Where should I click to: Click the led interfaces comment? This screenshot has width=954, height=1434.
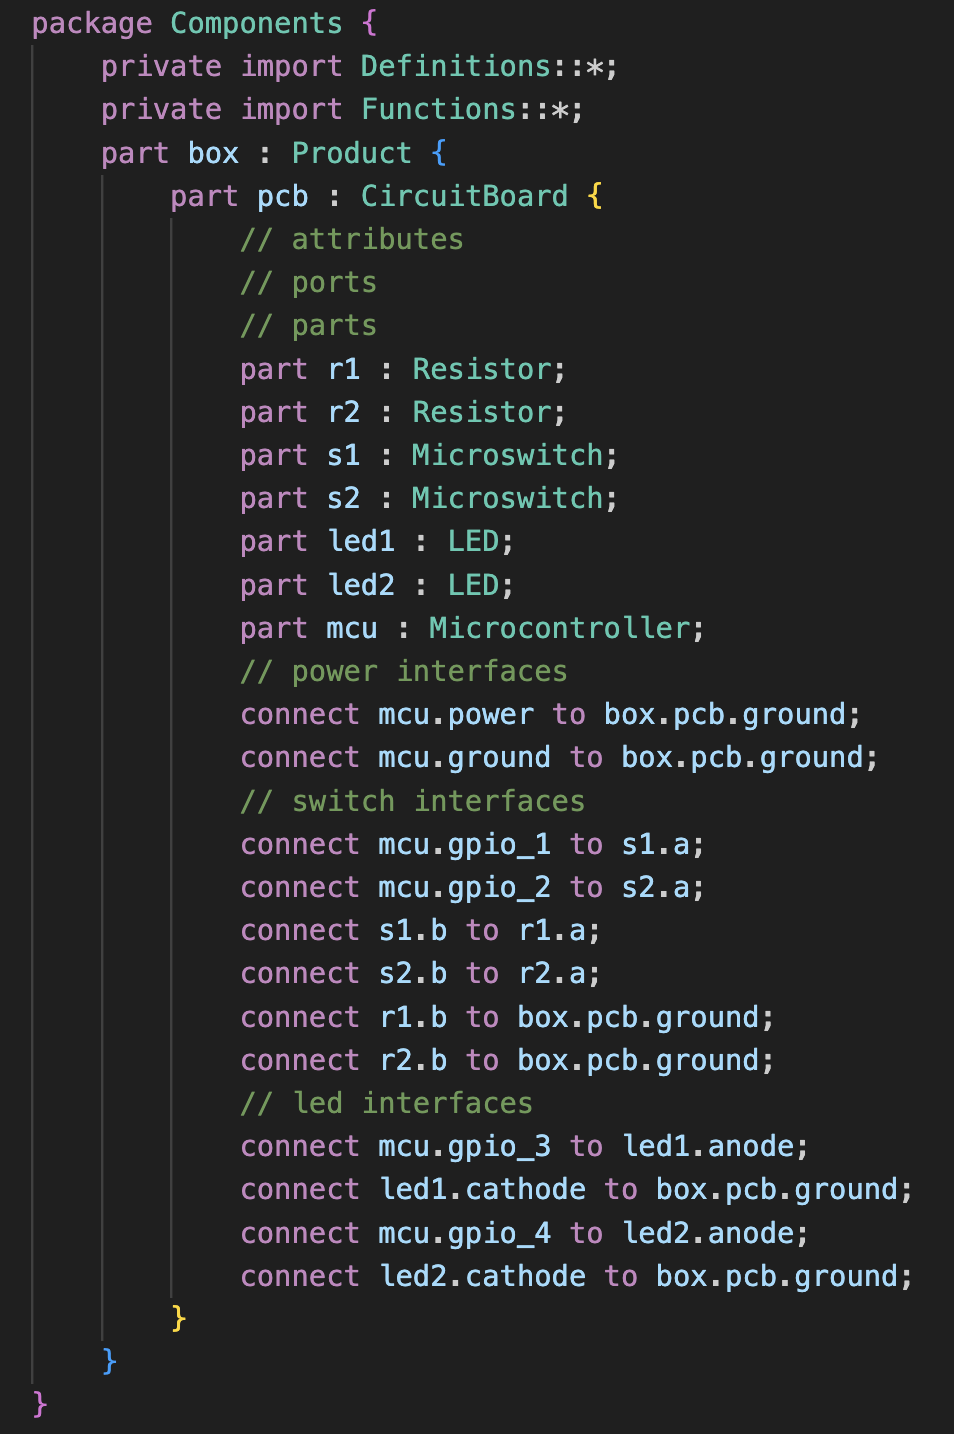(386, 1103)
